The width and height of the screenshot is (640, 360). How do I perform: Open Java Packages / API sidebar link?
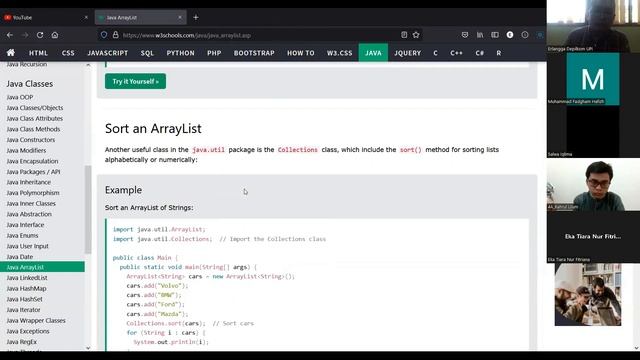coord(33,171)
